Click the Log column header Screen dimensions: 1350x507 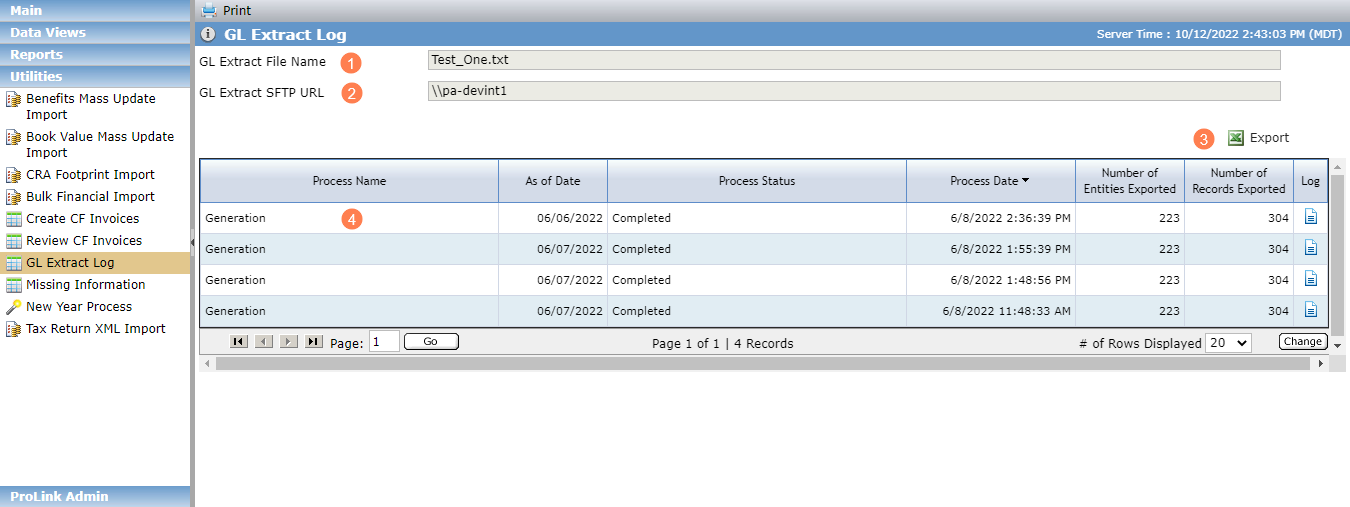[x=1311, y=181]
